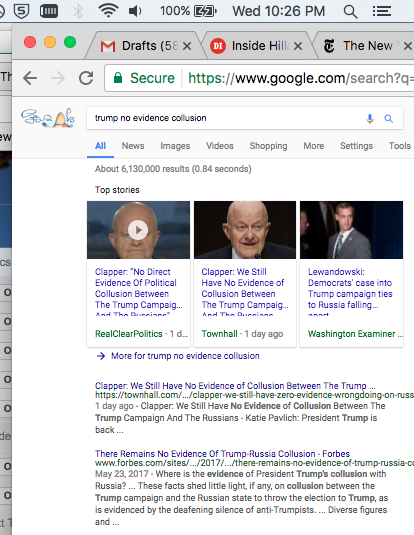Select the Videos results tab
This screenshot has height=535, width=414.
(x=220, y=146)
